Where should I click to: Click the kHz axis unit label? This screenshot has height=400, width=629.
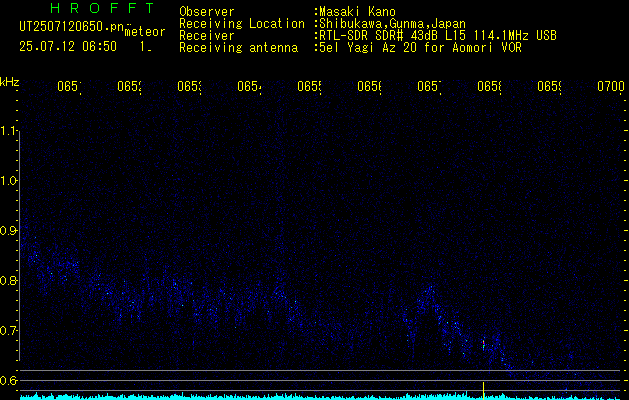[x=10, y=82]
